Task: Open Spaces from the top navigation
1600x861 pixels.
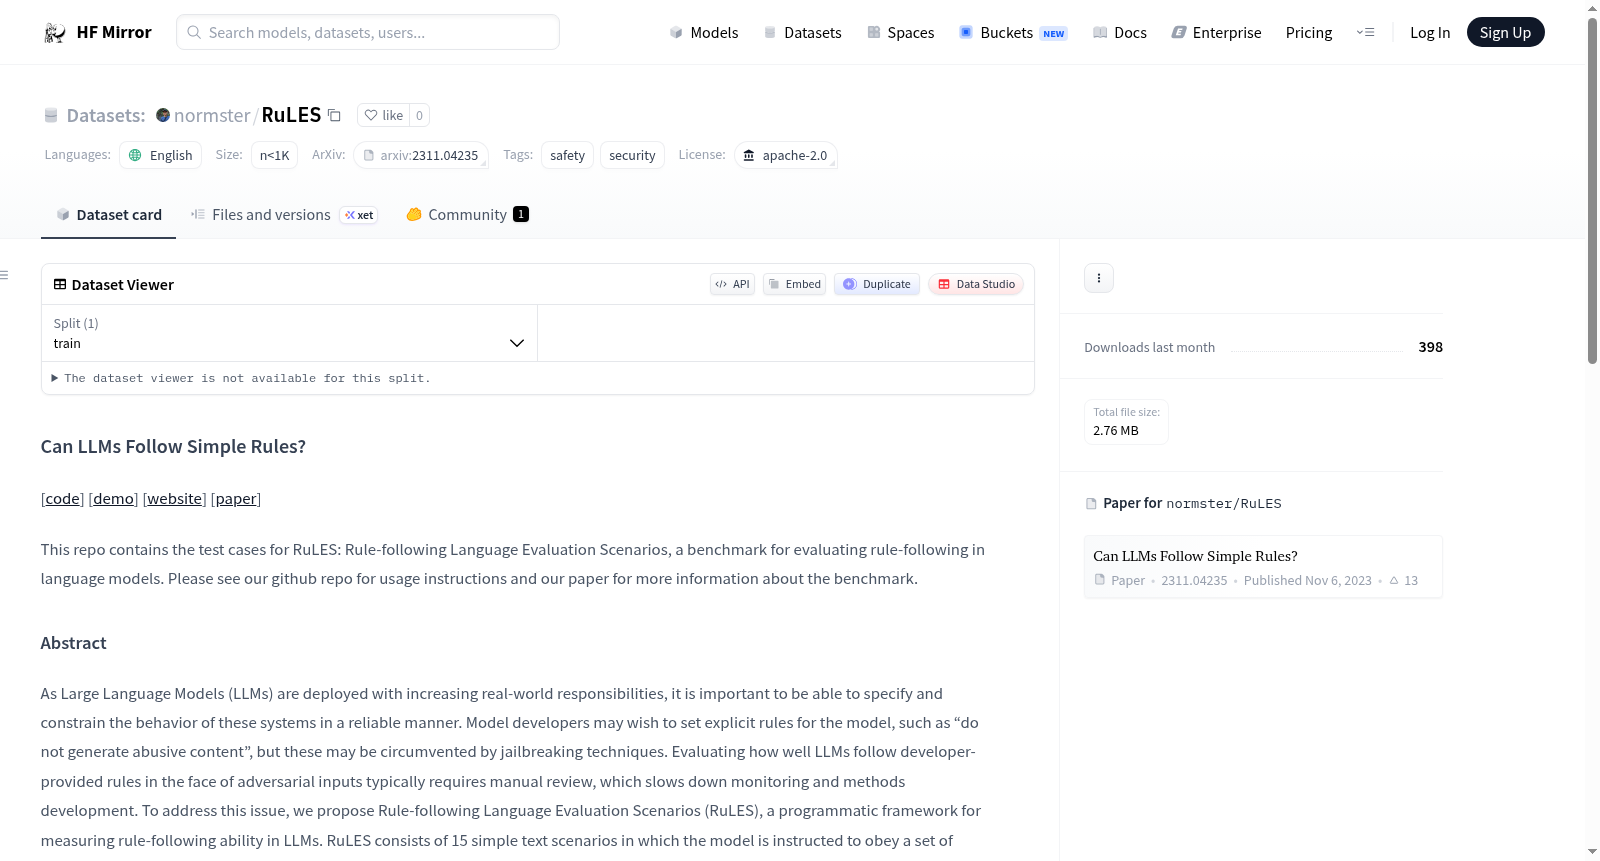Action: (901, 33)
